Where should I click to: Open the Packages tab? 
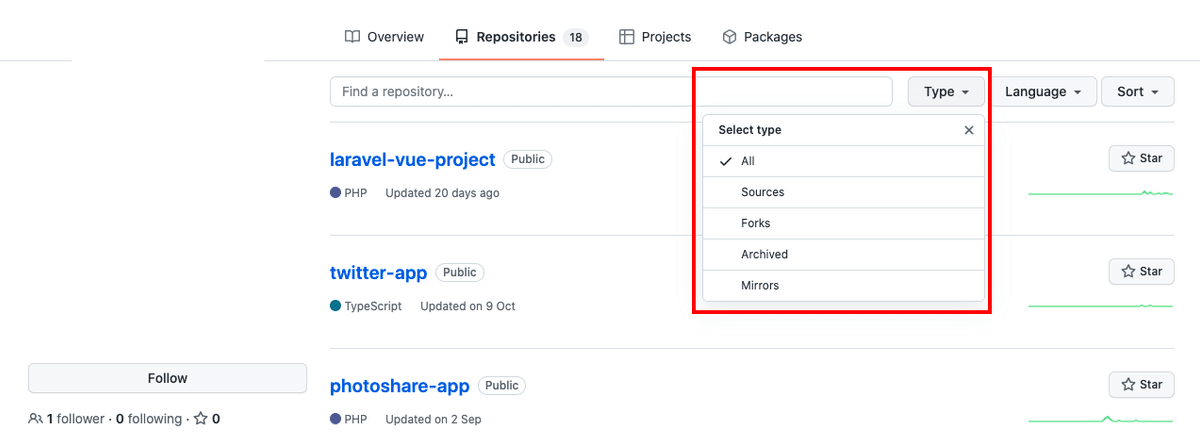pyautogui.click(x=762, y=37)
